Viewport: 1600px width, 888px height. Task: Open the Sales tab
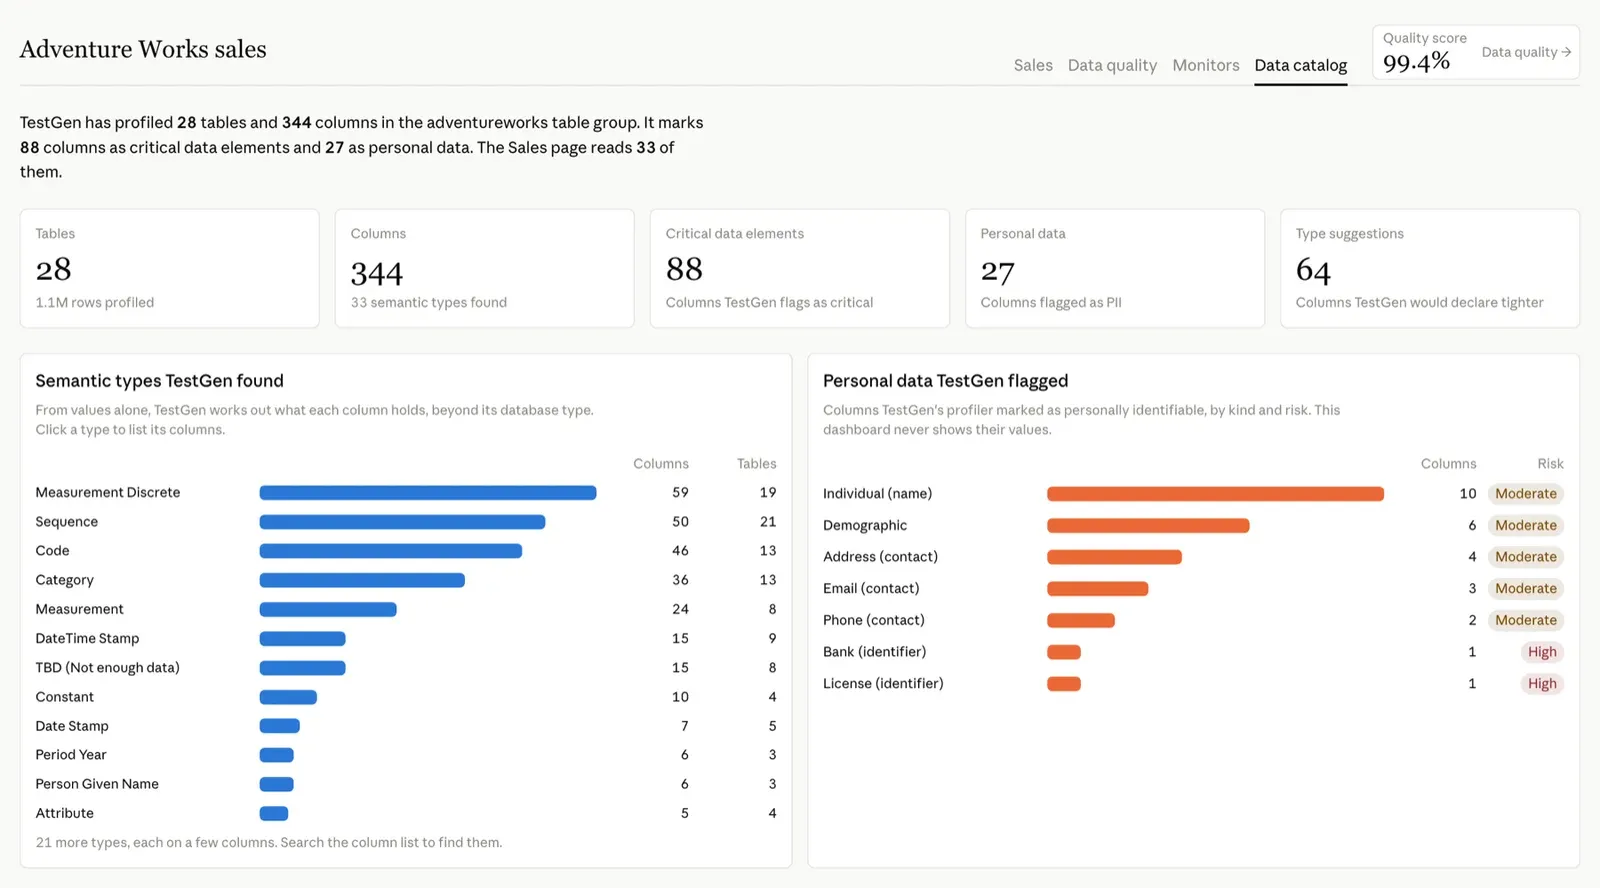pyautogui.click(x=1033, y=65)
